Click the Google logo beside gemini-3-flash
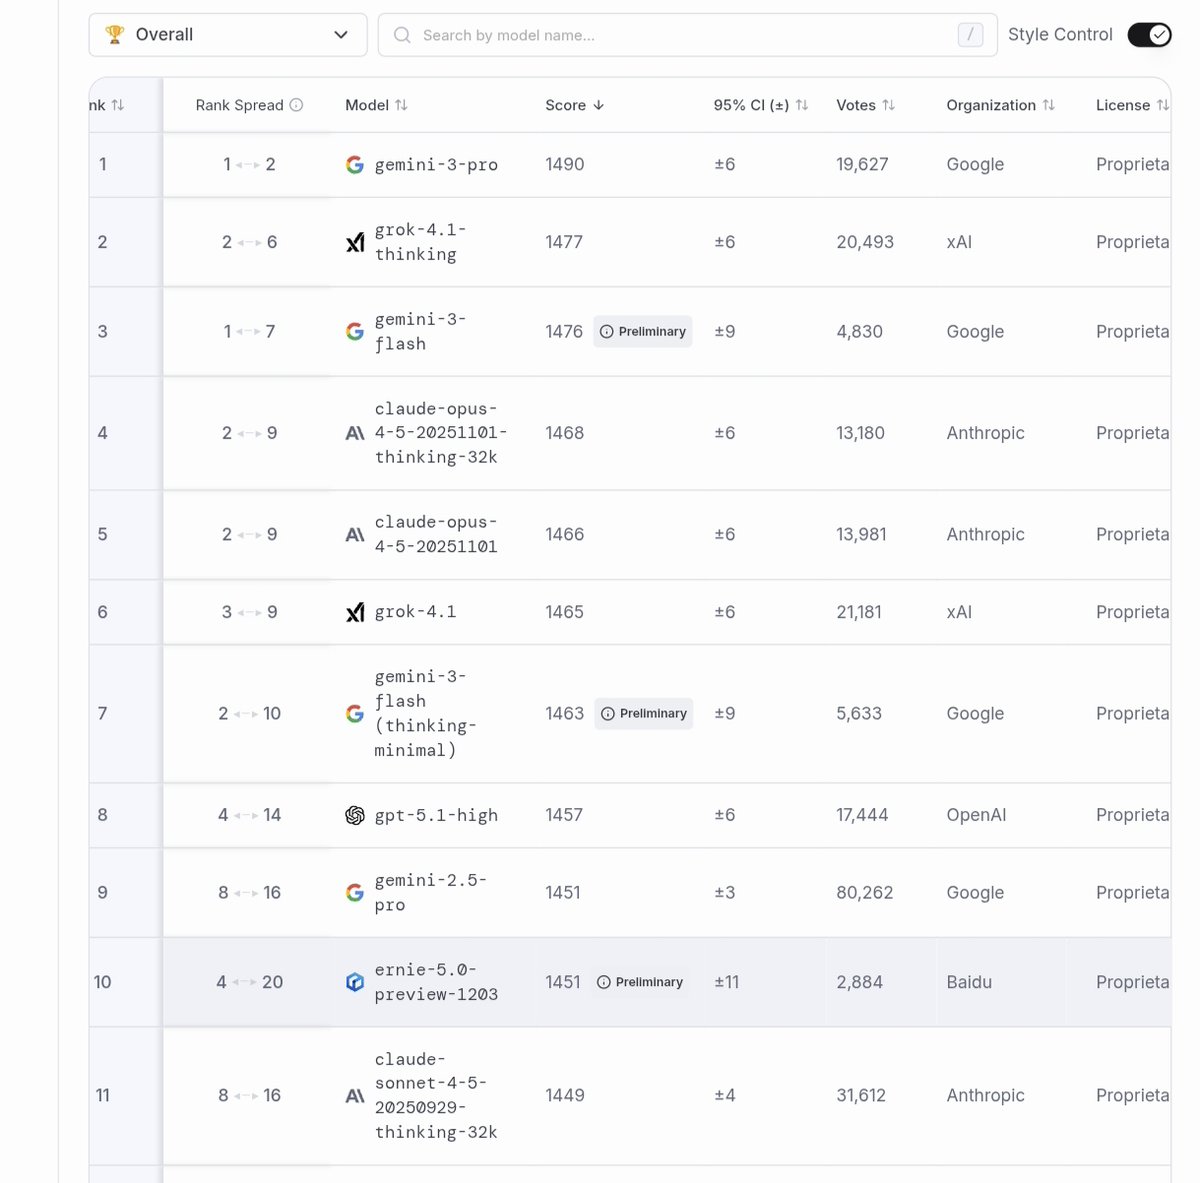This screenshot has width=1200, height=1183. tap(355, 331)
